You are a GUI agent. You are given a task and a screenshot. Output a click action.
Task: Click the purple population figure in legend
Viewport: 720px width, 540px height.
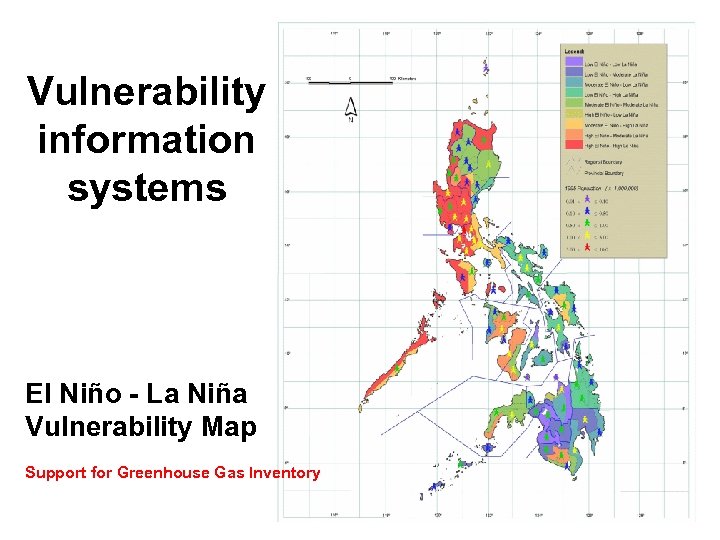click(587, 199)
